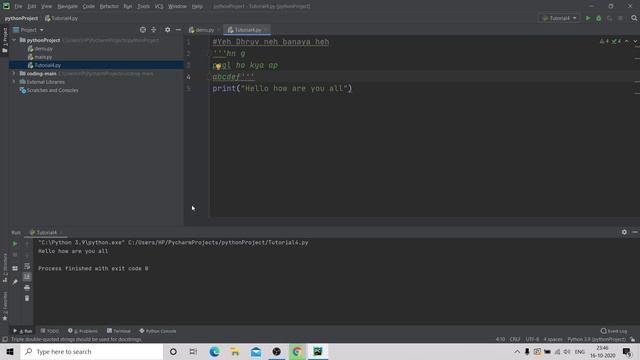This screenshot has width=640, height=360.
Task: Go to the previous highlighted error arrow
Action: [627, 41]
